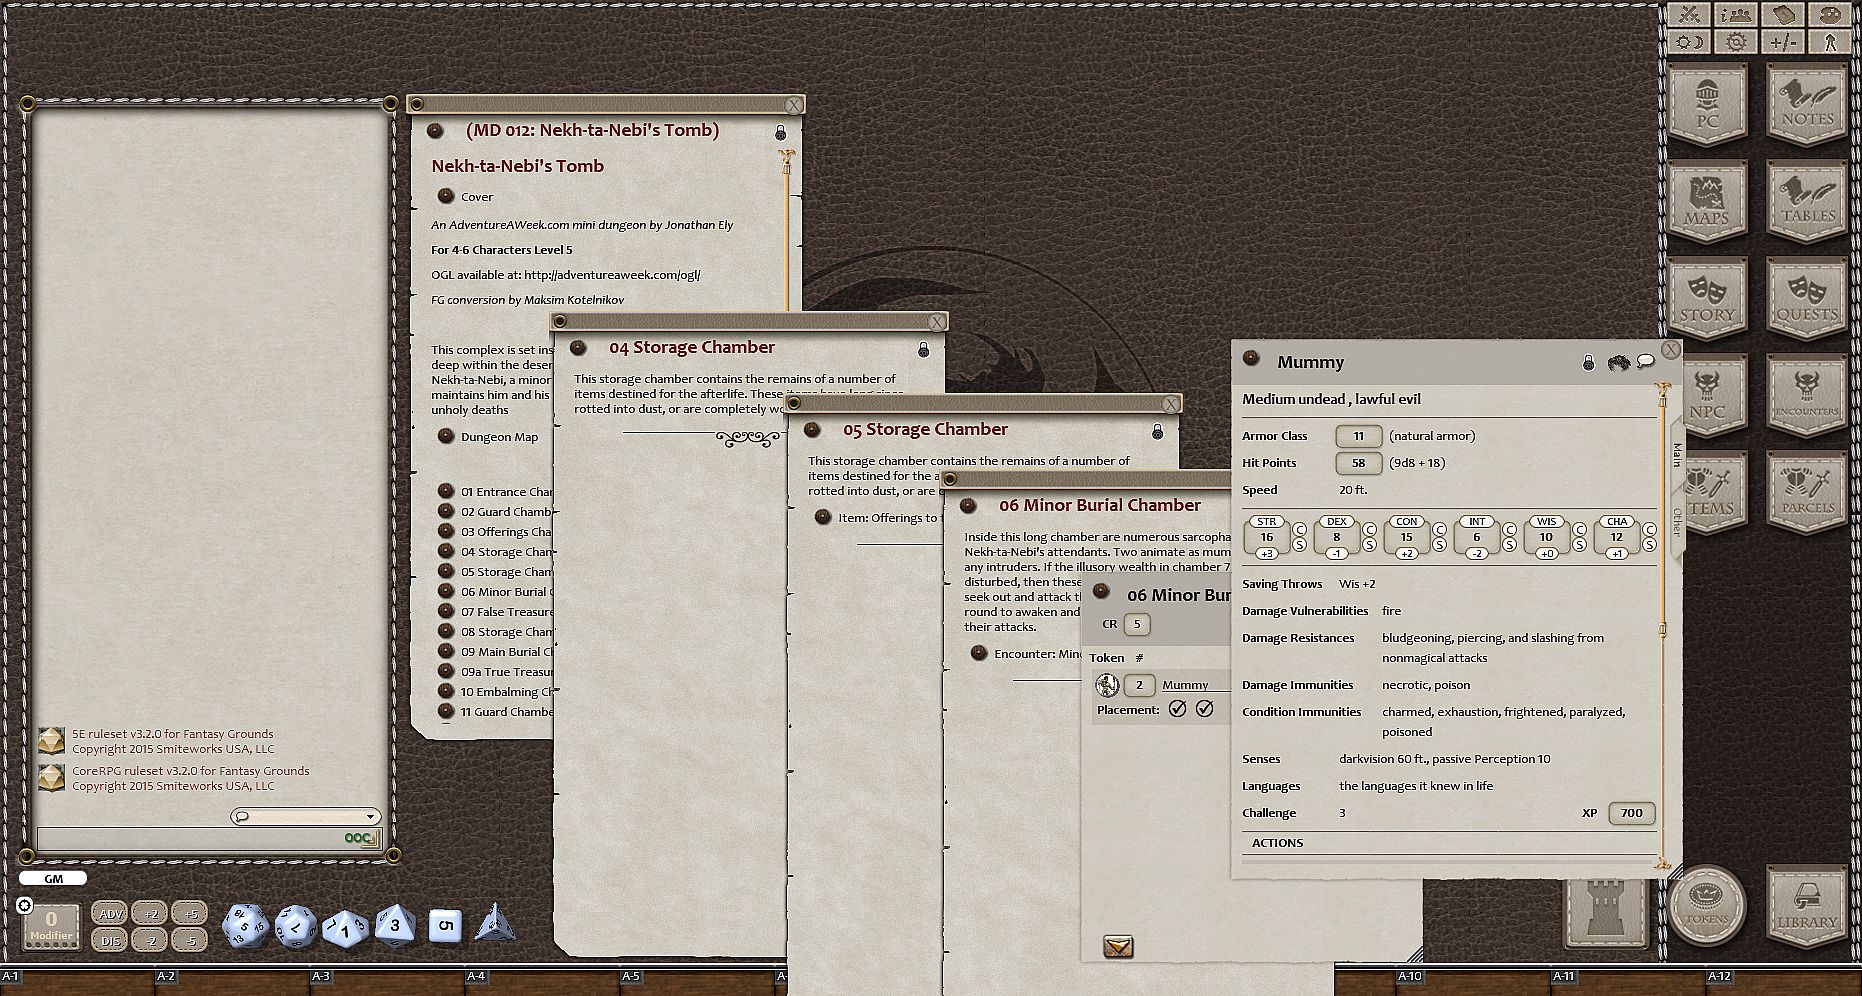Toggle the -5 modifier button
Image resolution: width=1862 pixels, height=996 pixels.
(x=190, y=940)
